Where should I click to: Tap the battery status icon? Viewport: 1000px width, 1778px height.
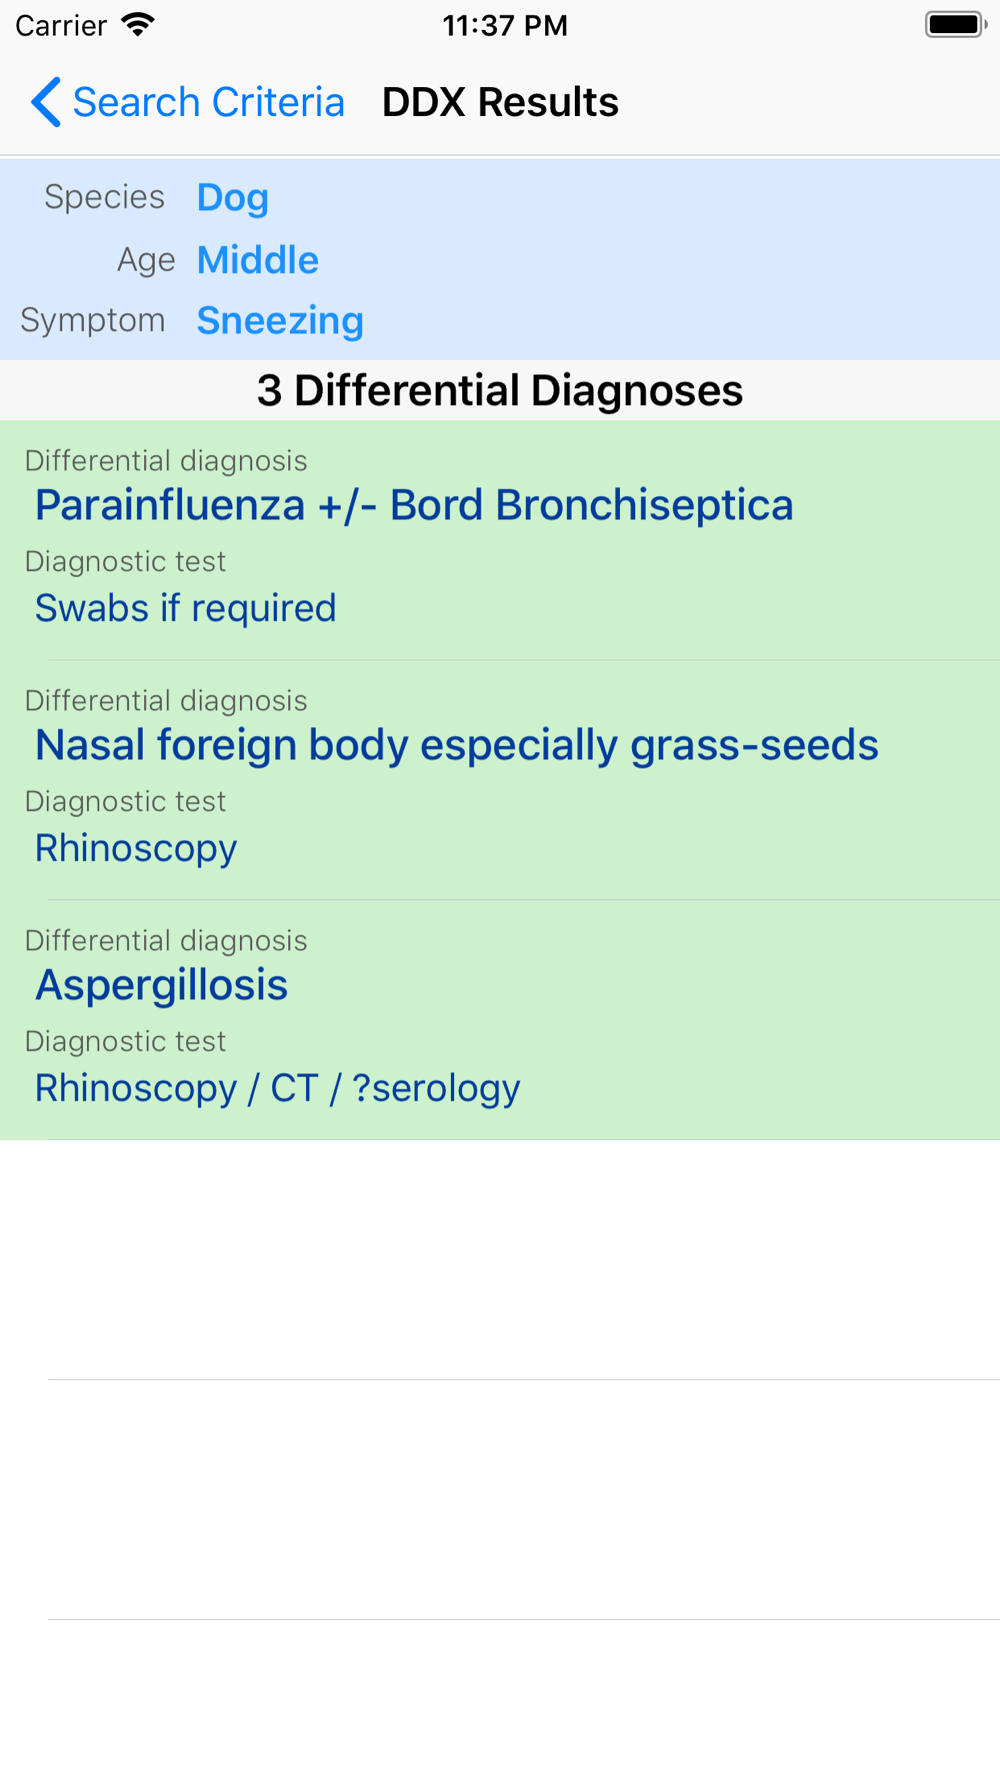955,25
